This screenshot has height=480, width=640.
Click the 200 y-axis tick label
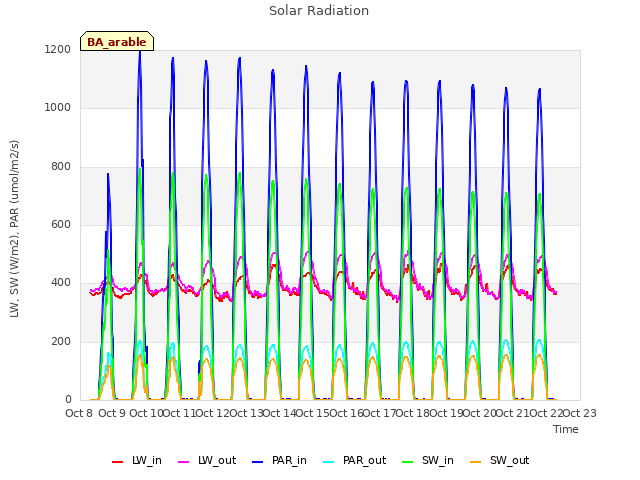pyautogui.click(x=61, y=341)
